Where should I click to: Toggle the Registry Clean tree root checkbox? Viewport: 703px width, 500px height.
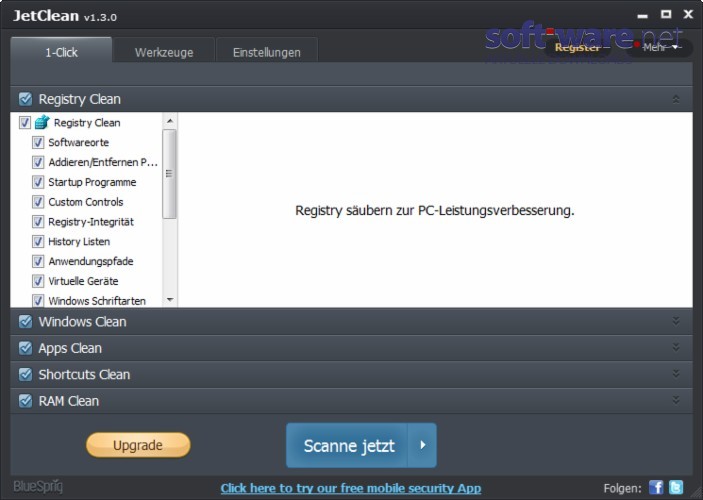(25, 122)
